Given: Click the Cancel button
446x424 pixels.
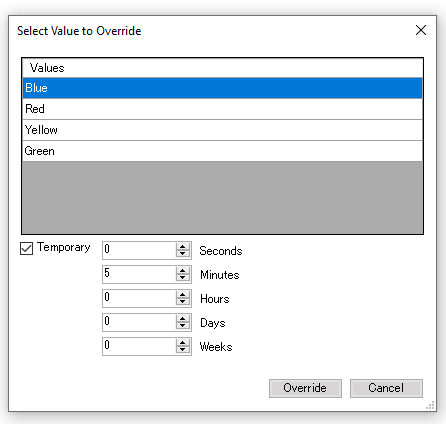Looking at the screenshot, I should click(x=386, y=388).
